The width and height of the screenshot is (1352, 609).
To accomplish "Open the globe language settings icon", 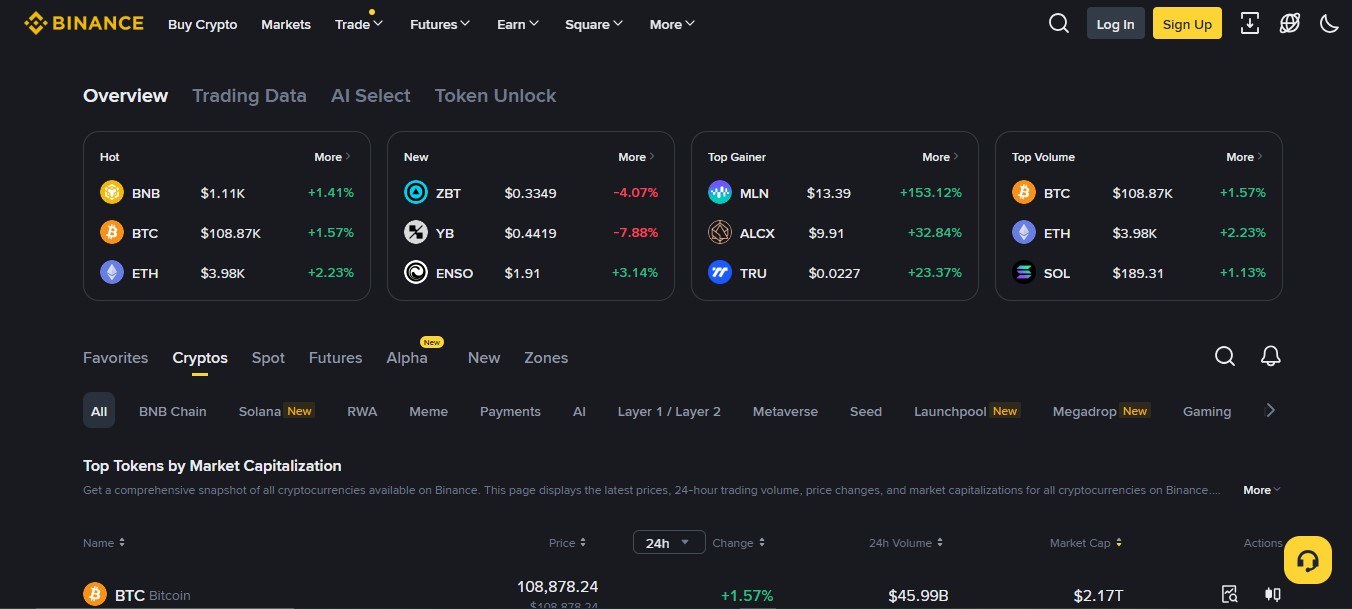I will point(1290,24).
